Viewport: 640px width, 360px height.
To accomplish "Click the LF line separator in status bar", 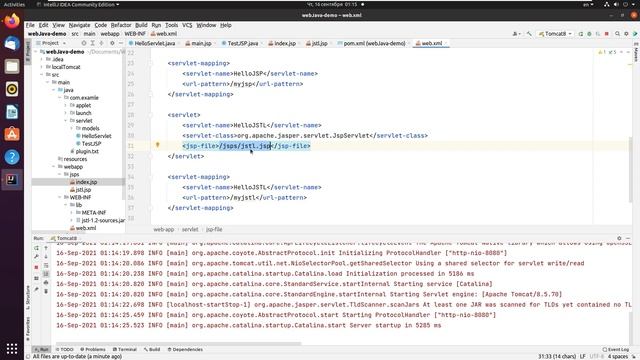I will (582, 356).
